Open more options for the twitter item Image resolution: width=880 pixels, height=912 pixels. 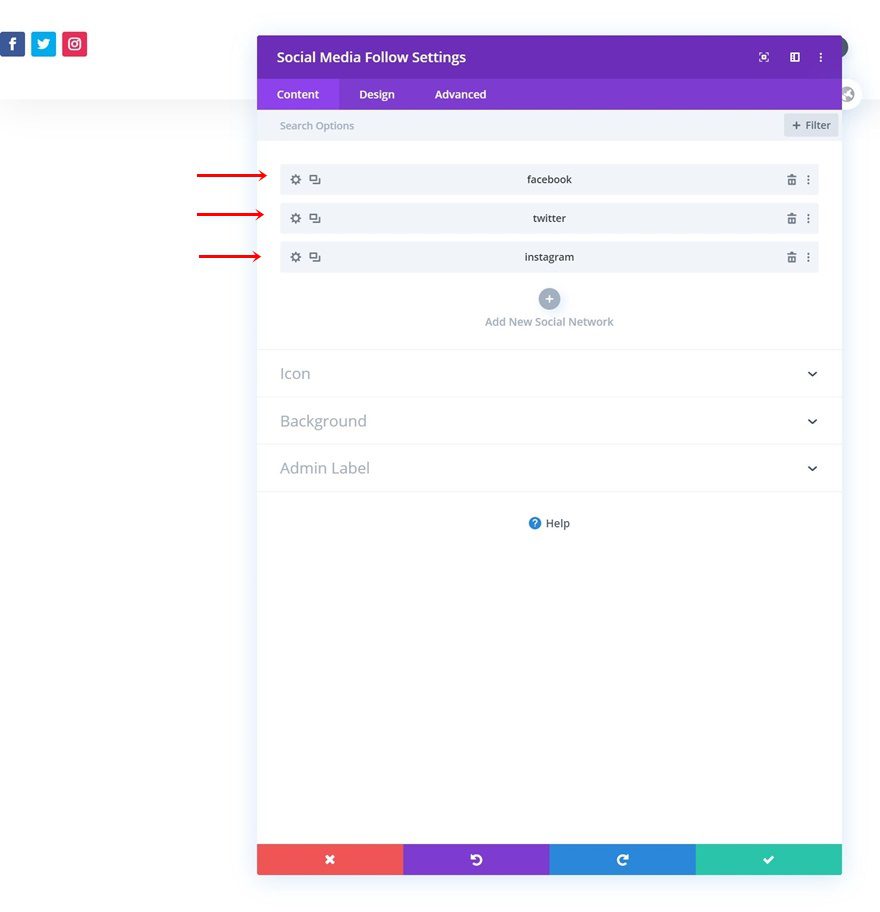point(808,218)
